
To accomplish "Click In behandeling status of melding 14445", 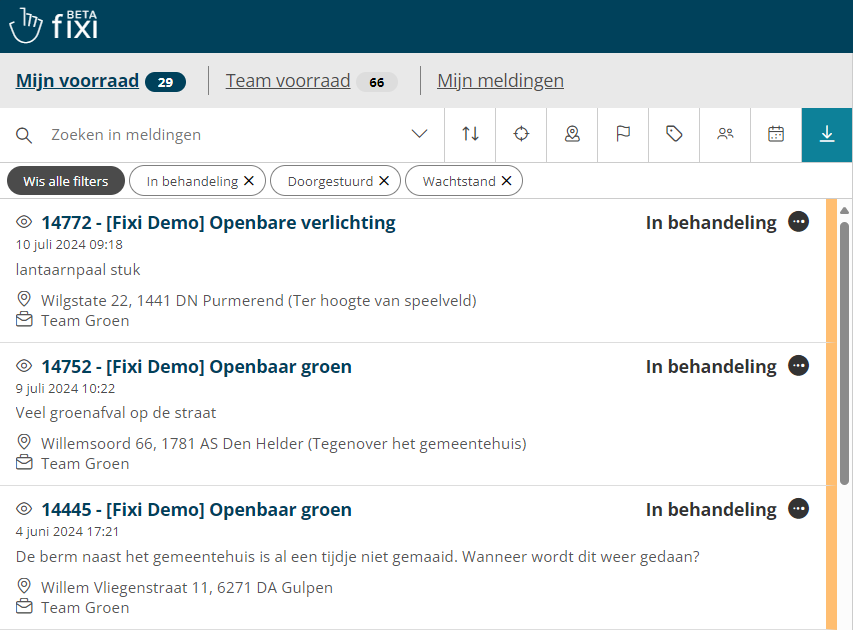I will point(711,509).
